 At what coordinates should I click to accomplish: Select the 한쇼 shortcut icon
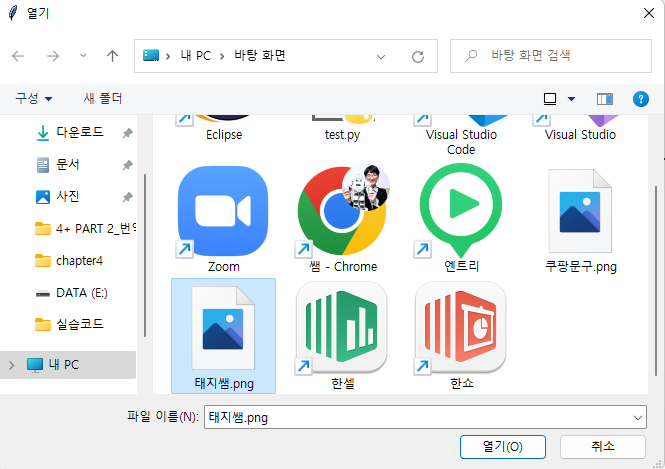[x=461, y=329]
